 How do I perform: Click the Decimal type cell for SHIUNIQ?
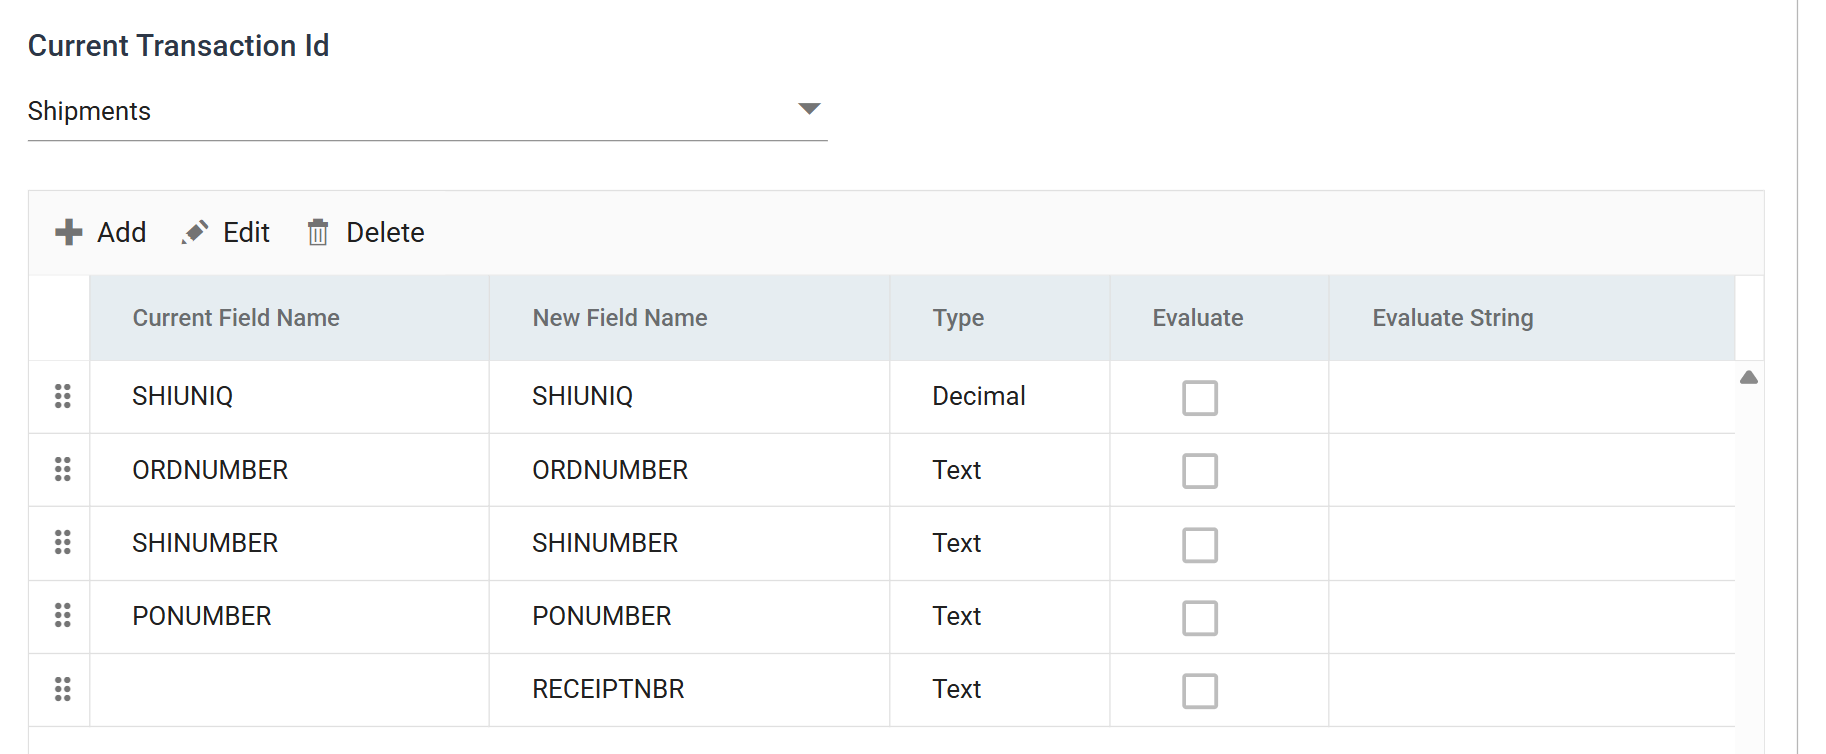coord(1000,397)
